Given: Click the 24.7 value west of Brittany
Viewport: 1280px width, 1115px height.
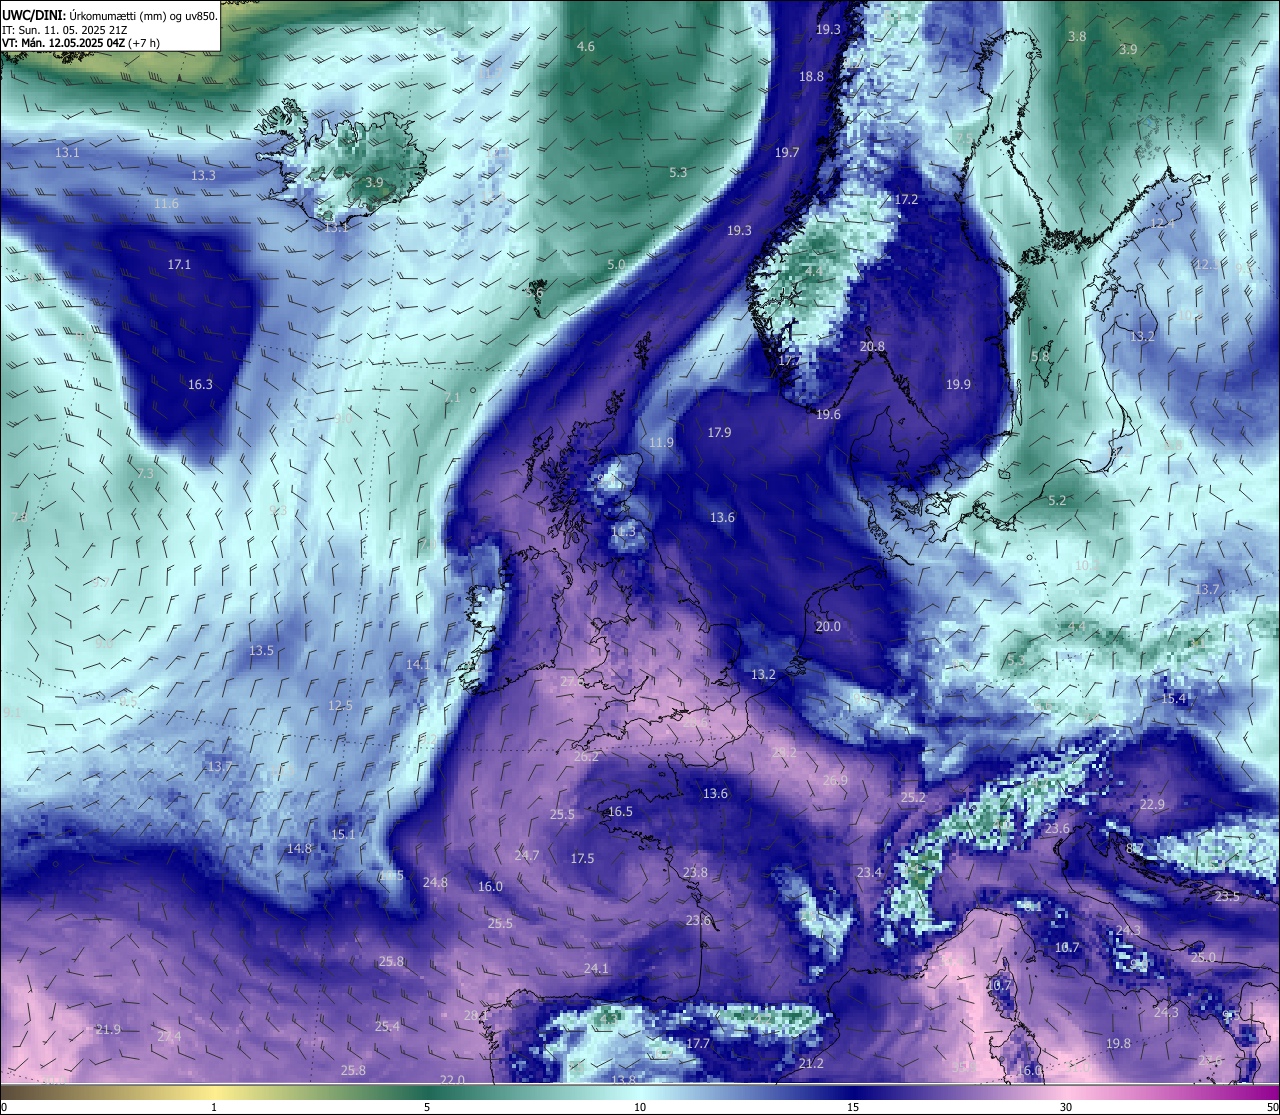Looking at the screenshot, I should [x=526, y=856].
